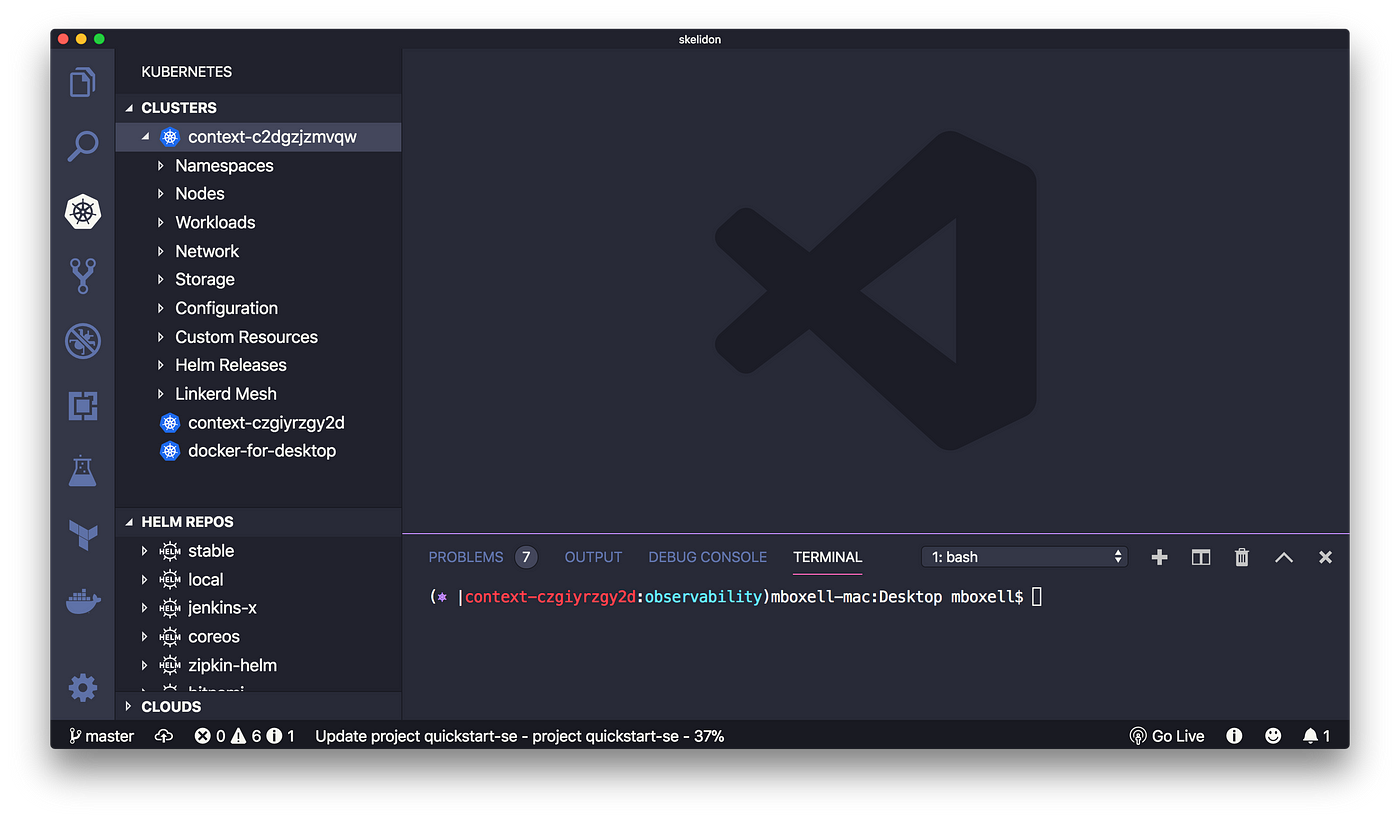Switch to the PROBLEMS tab
Image resolution: width=1400 pixels, height=821 pixels.
point(466,557)
